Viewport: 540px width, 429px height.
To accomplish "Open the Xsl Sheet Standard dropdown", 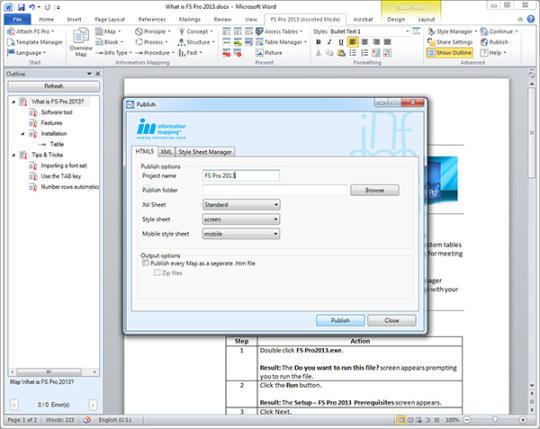I will [x=241, y=205].
